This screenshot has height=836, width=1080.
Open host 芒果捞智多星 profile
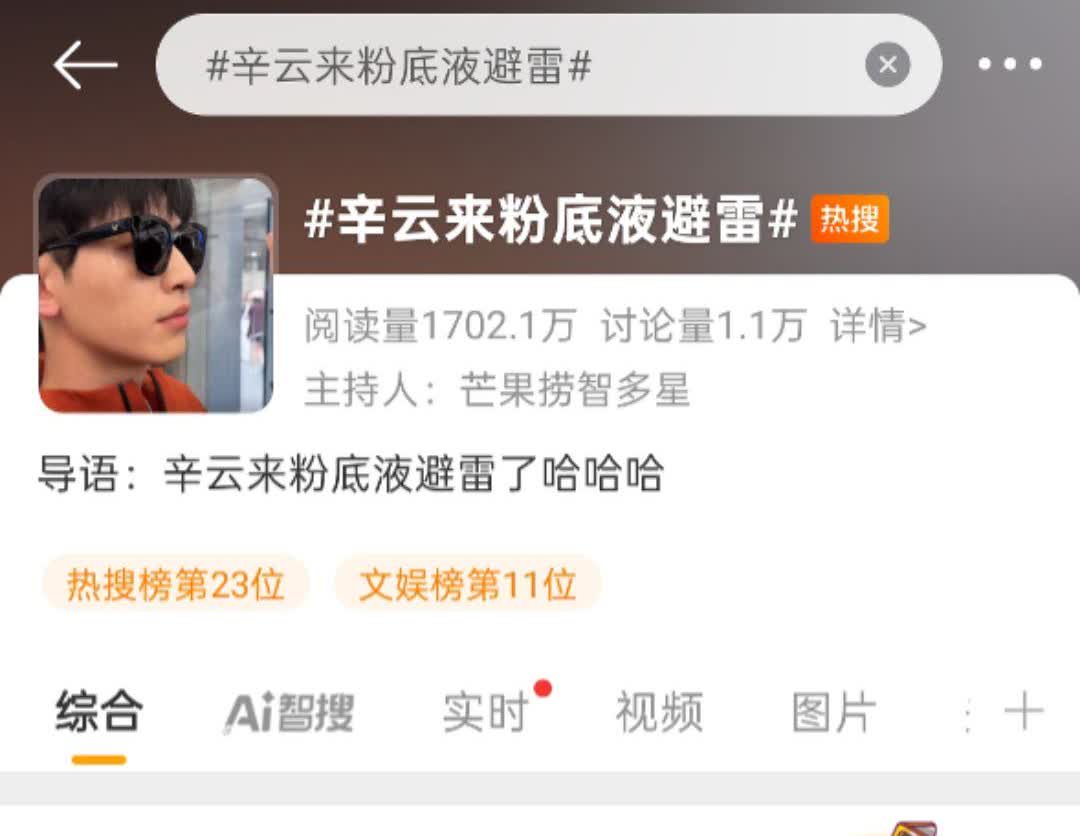click(575, 390)
